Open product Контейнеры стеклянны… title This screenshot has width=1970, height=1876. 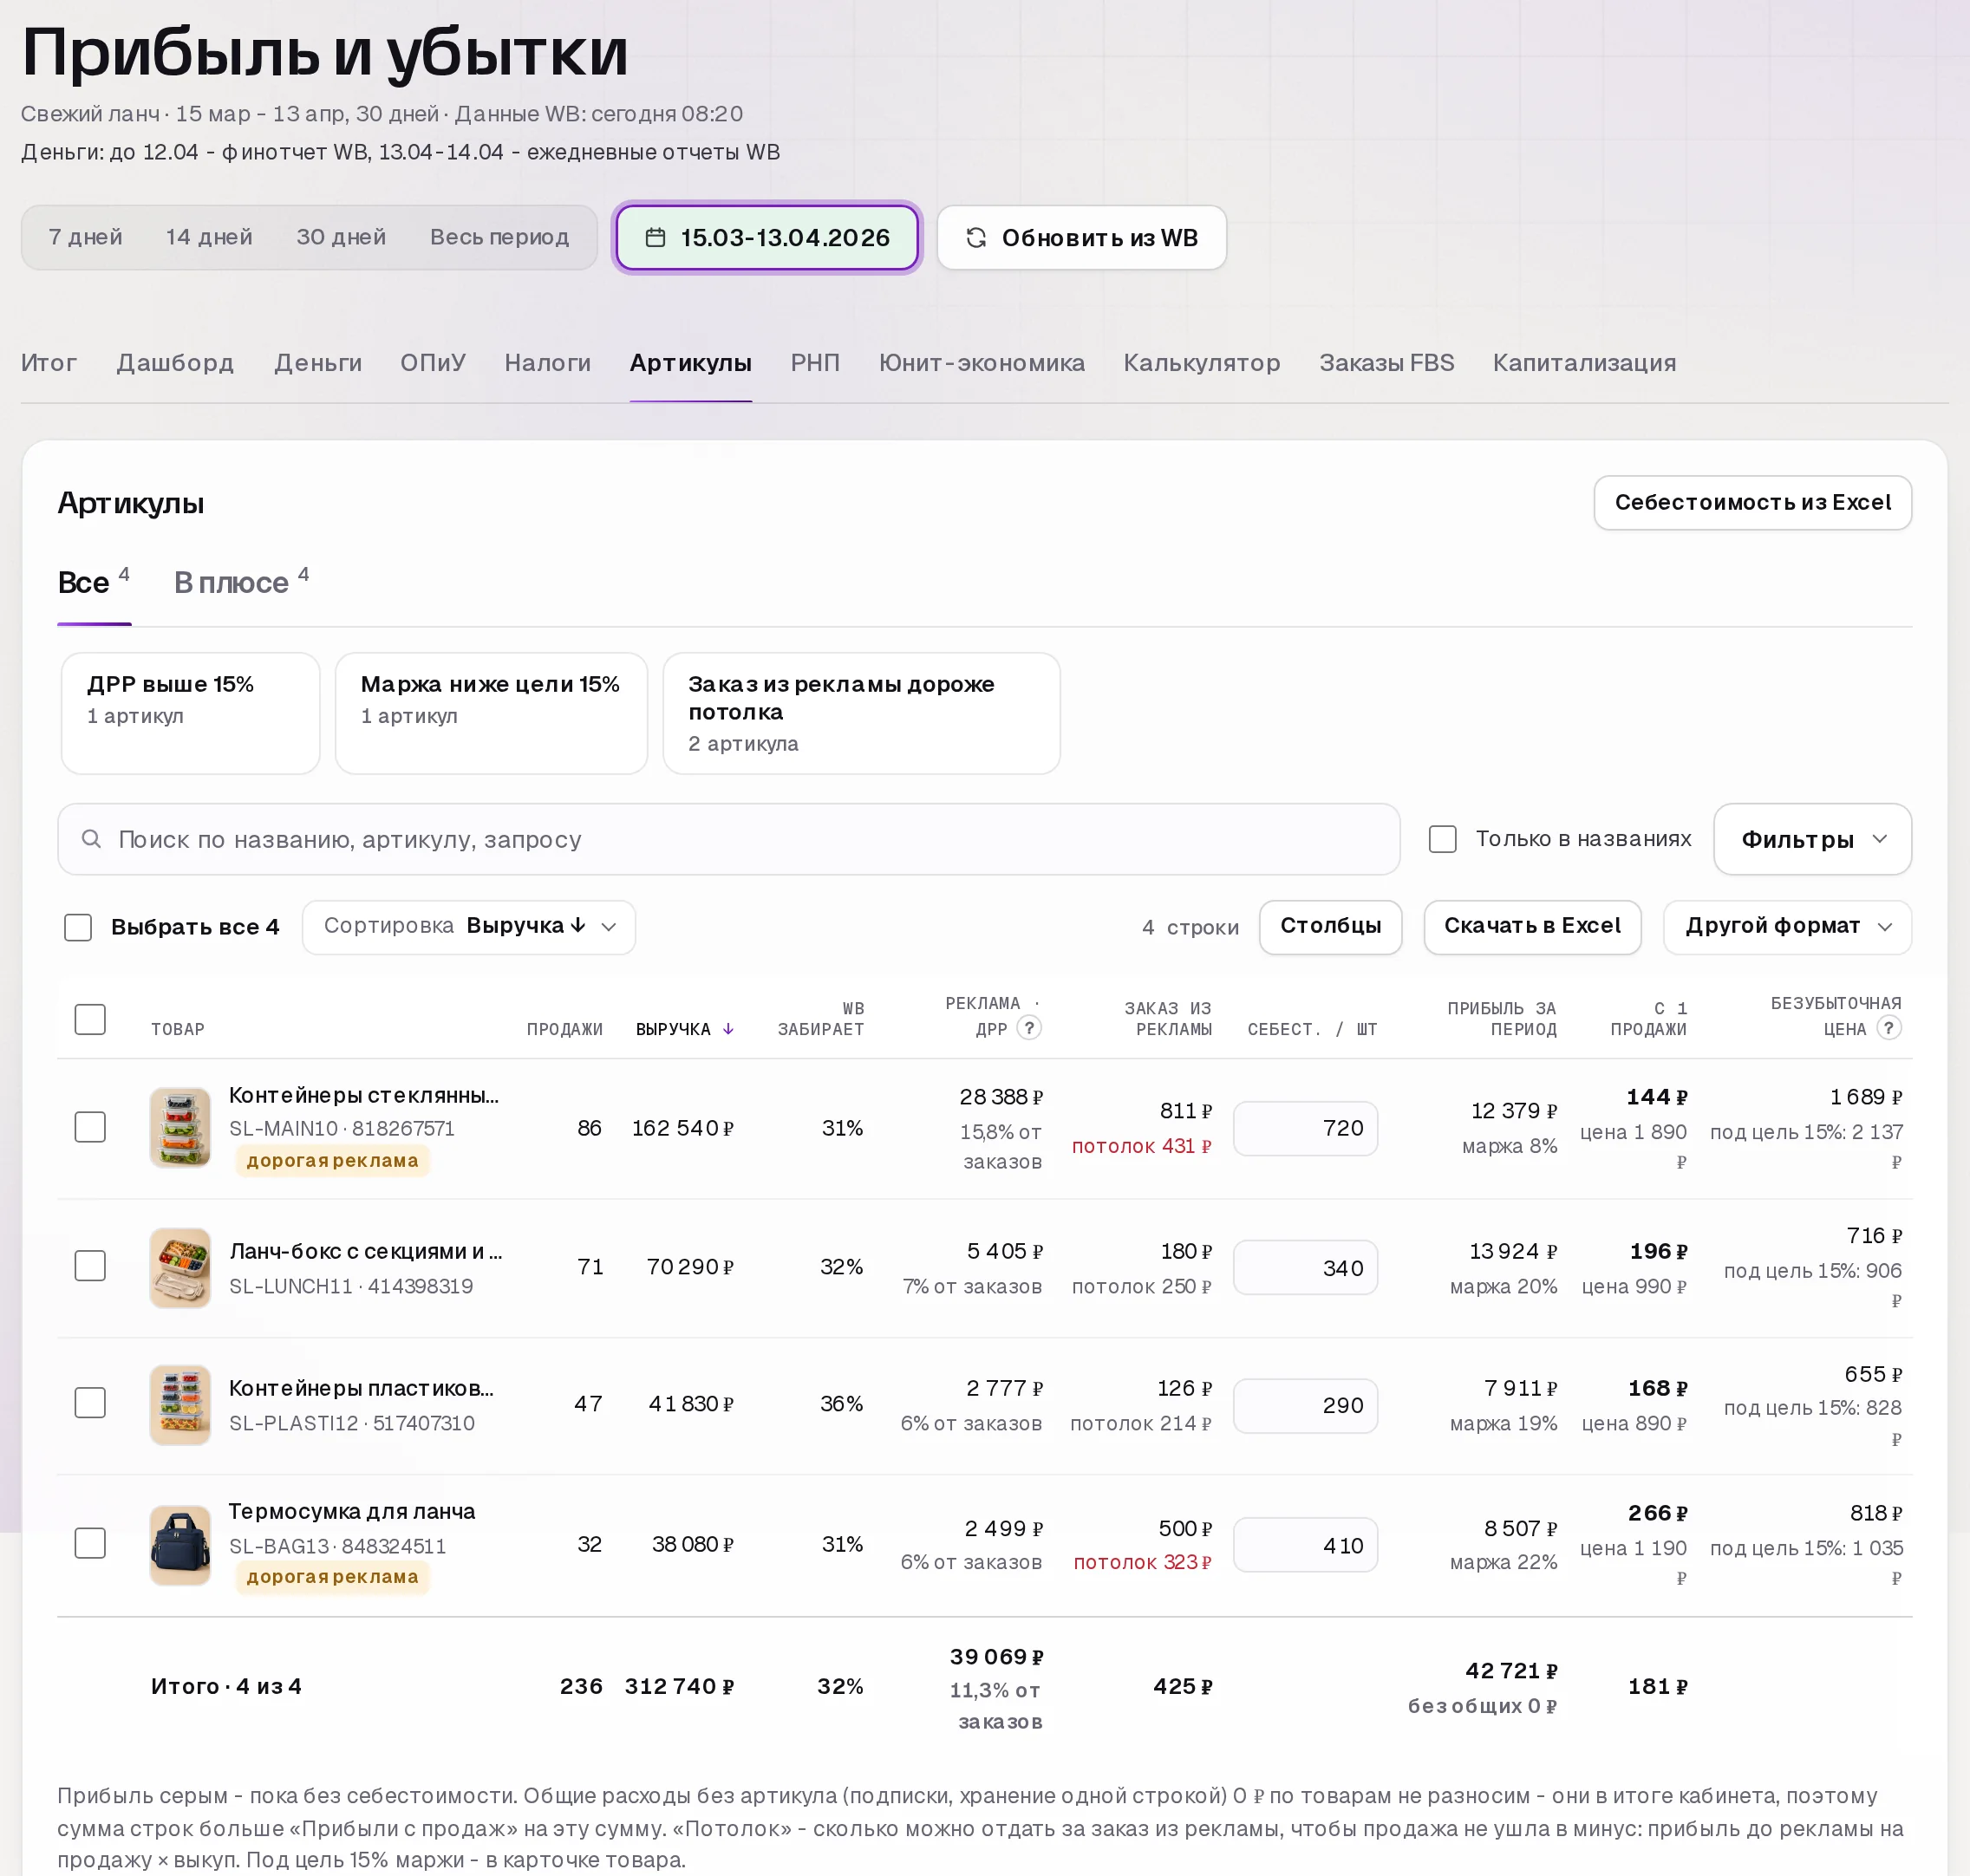coord(364,1095)
